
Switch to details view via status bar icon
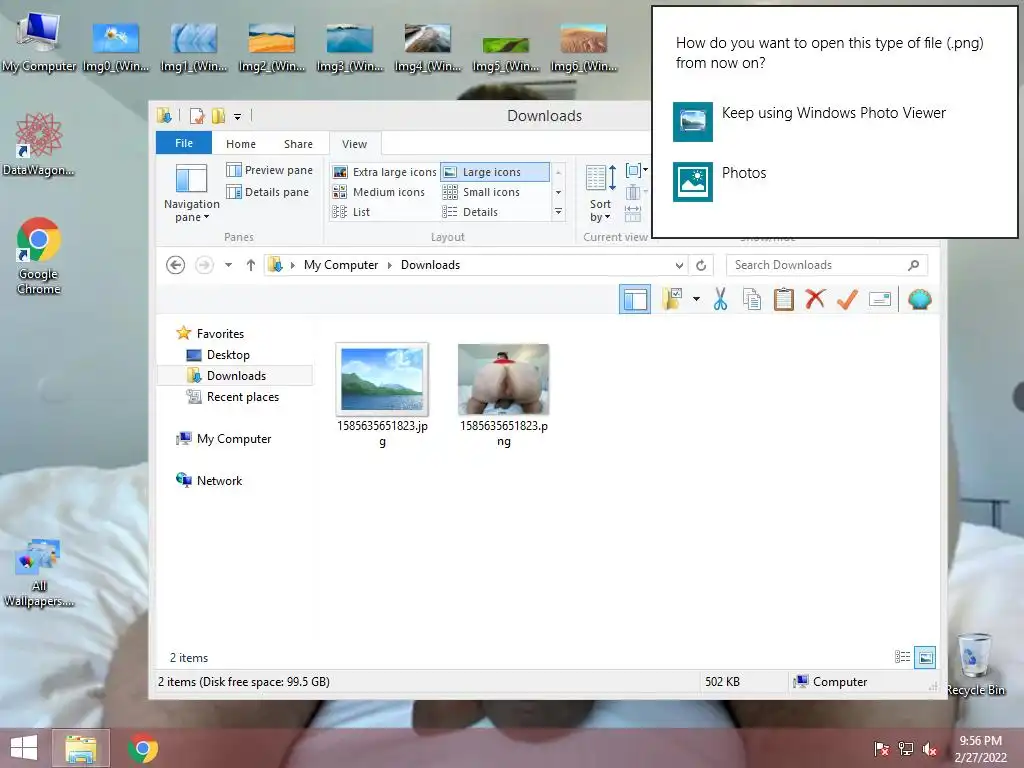pyautogui.click(x=902, y=657)
